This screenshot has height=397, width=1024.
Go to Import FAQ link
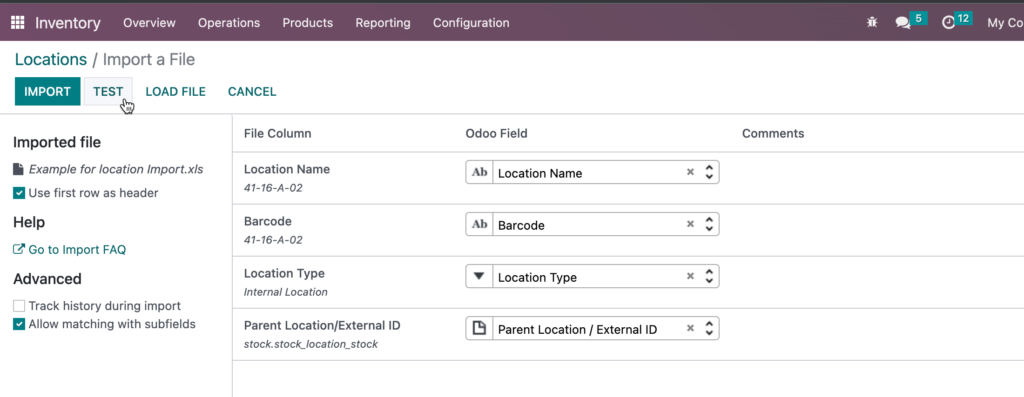pos(70,249)
